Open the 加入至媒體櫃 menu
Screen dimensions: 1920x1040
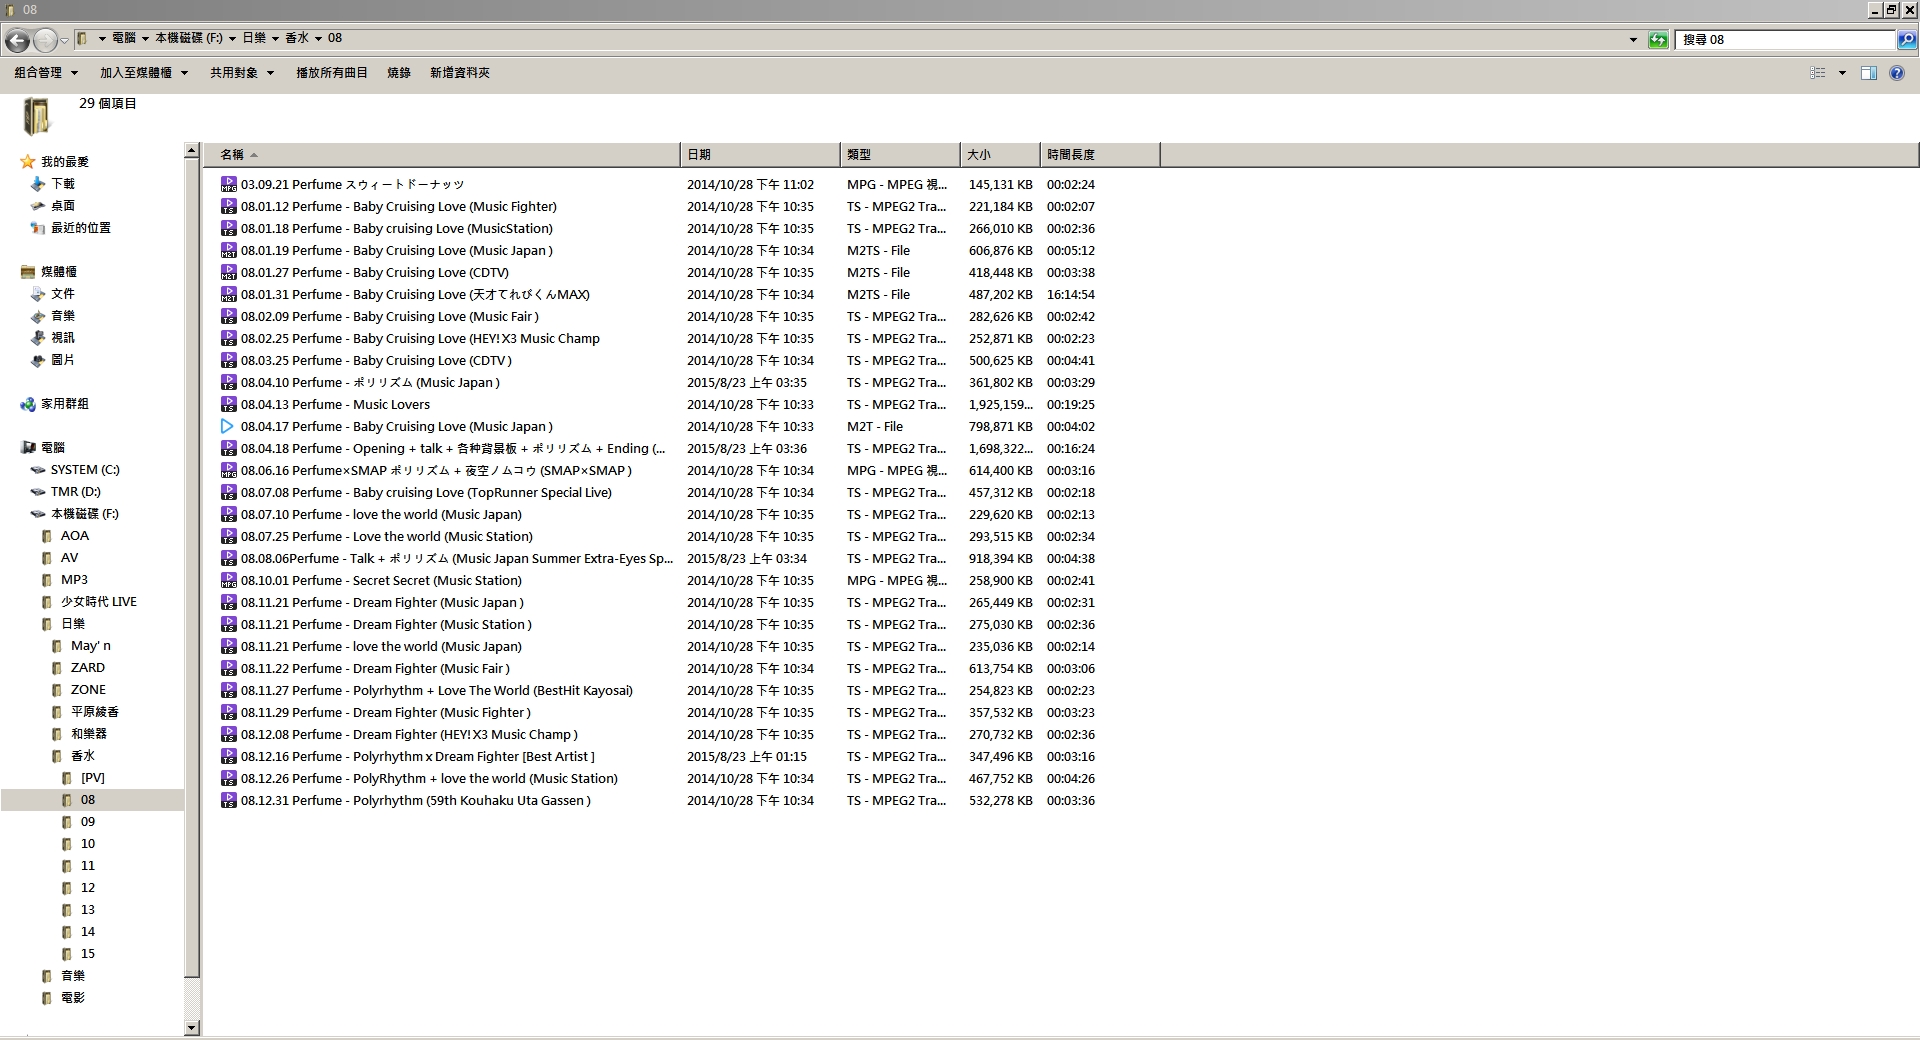pos(144,73)
